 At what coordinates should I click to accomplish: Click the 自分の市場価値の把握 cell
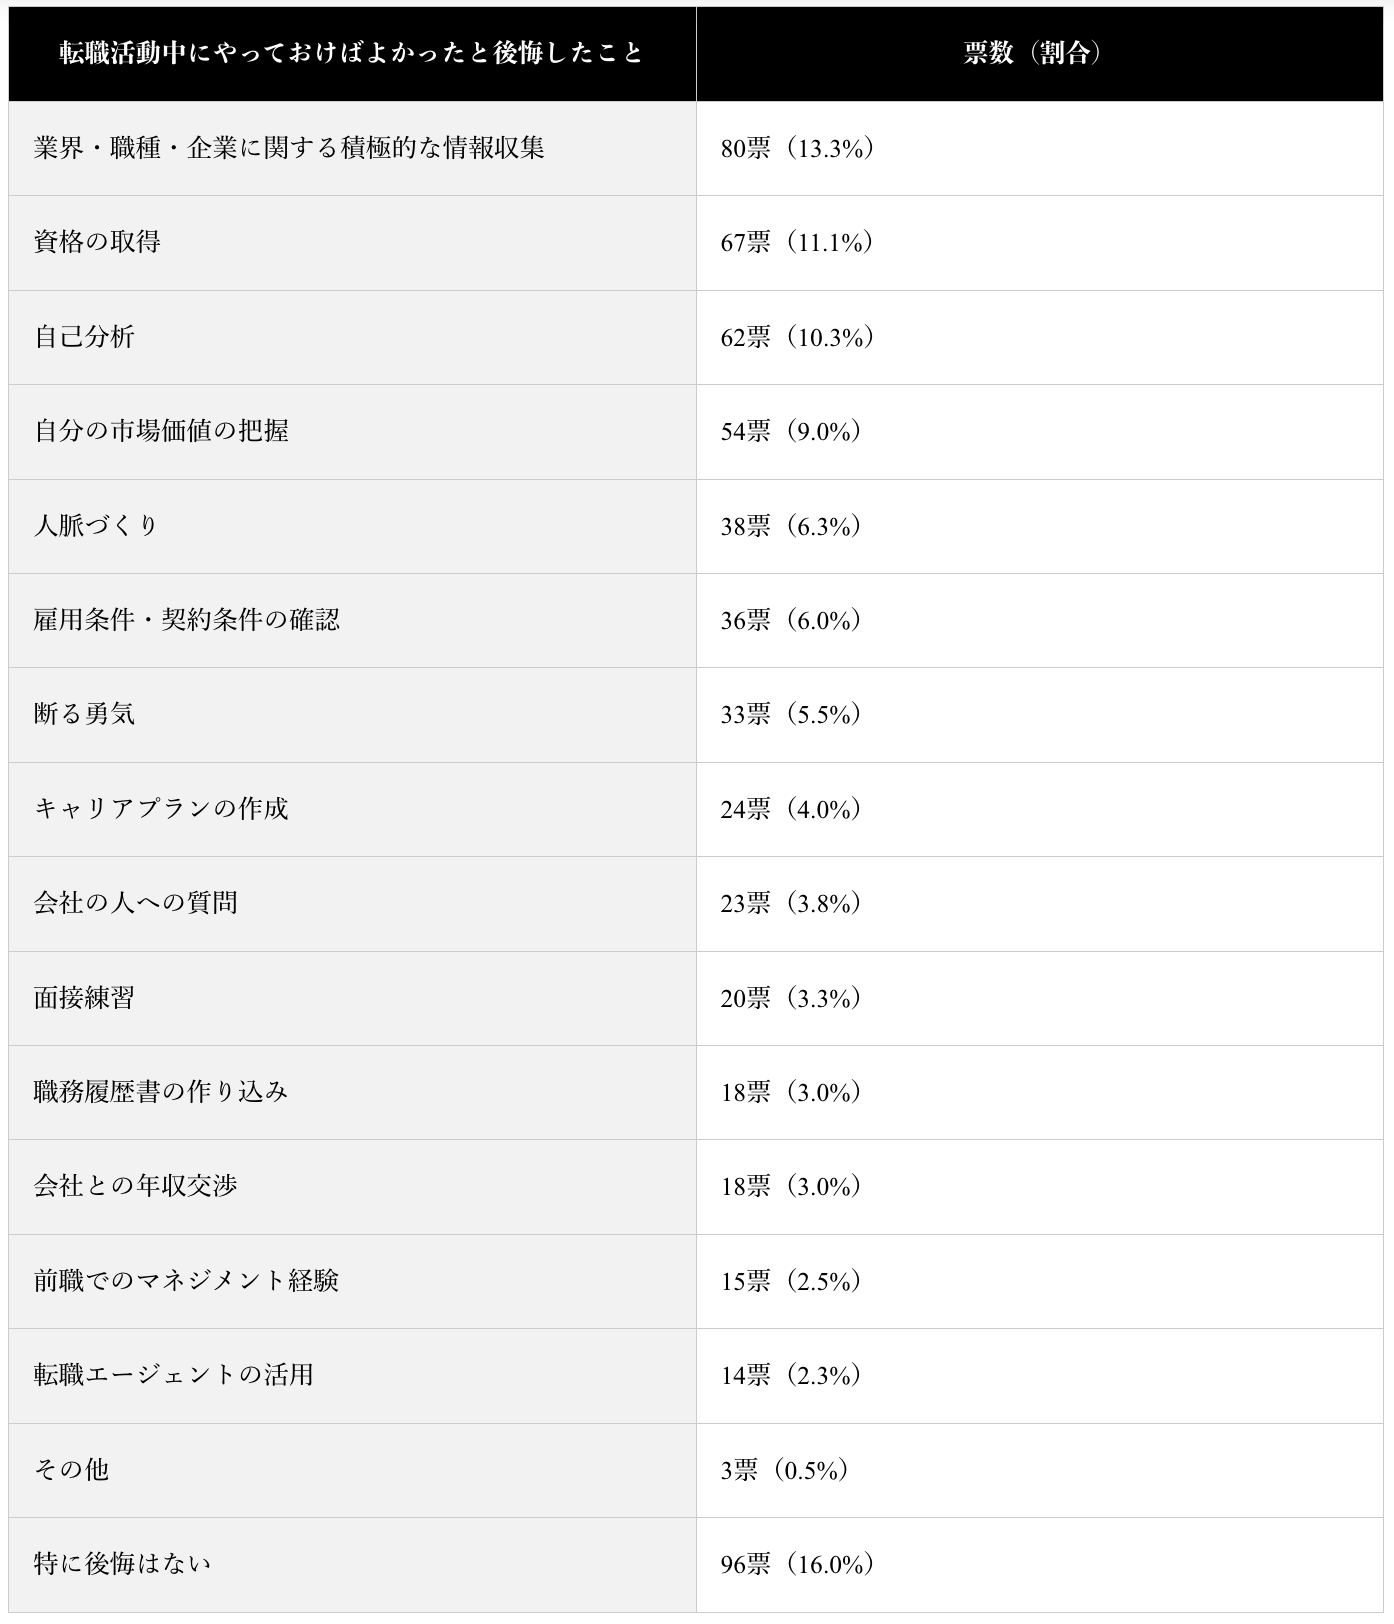161,431
